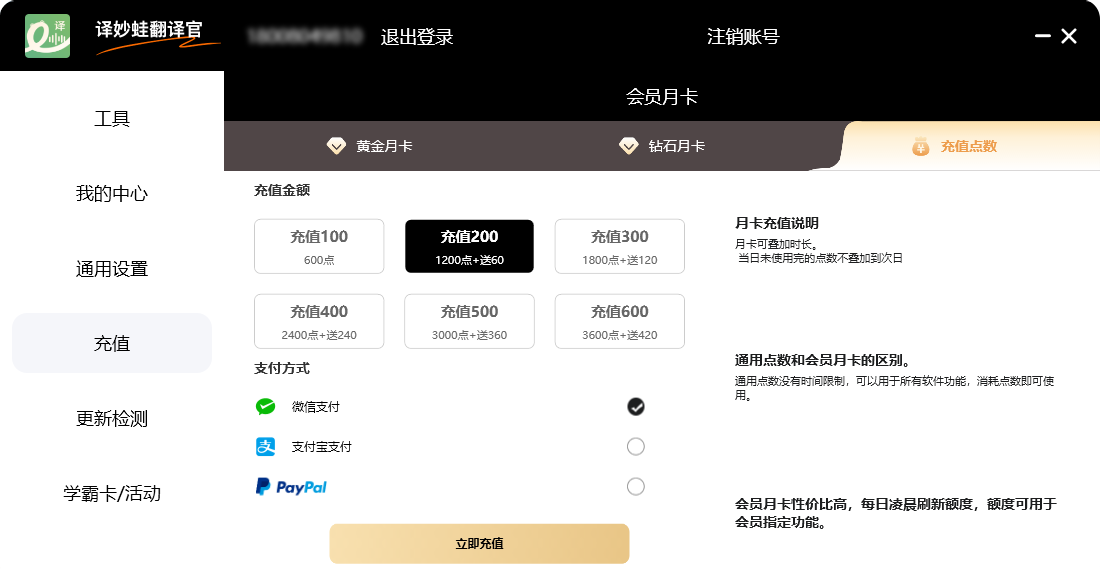This screenshot has width=1100, height=580.
Task: Click the 退出登录 link
Action: 417,37
